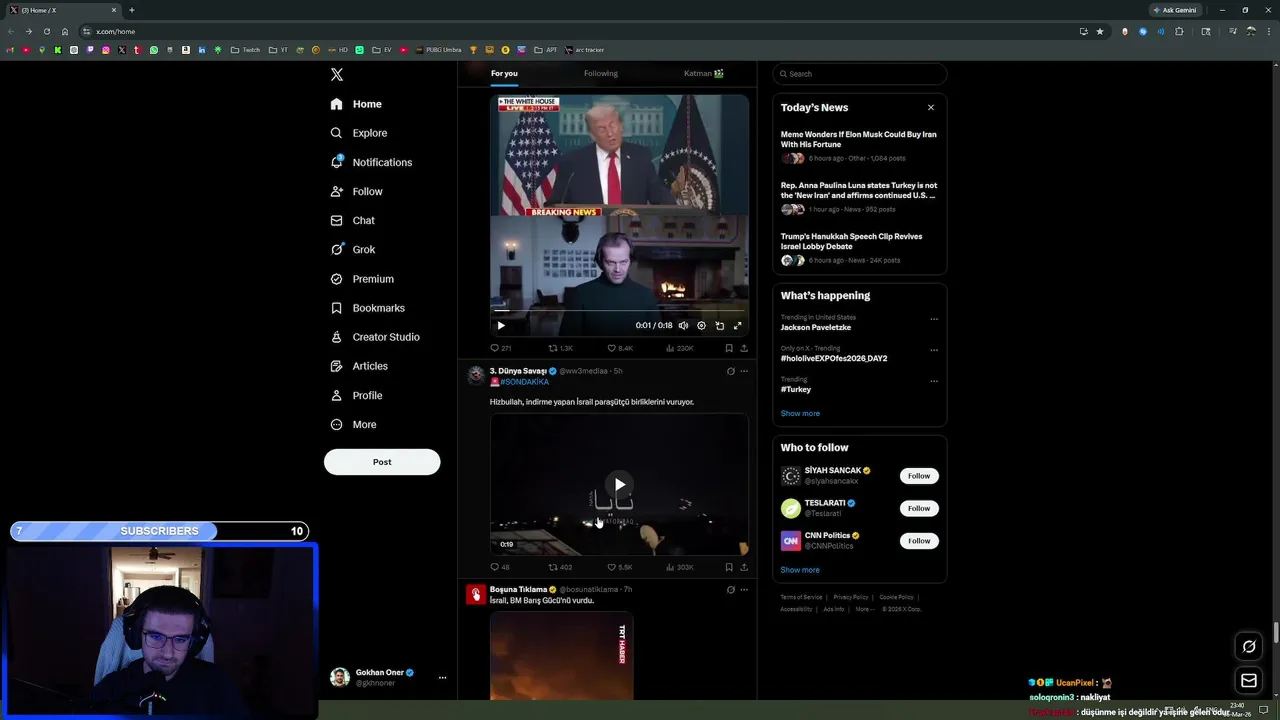Screen dimensions: 1280x720
Task: Open more options for Jackson Paveletzke trend
Action: pyautogui.click(x=934, y=319)
